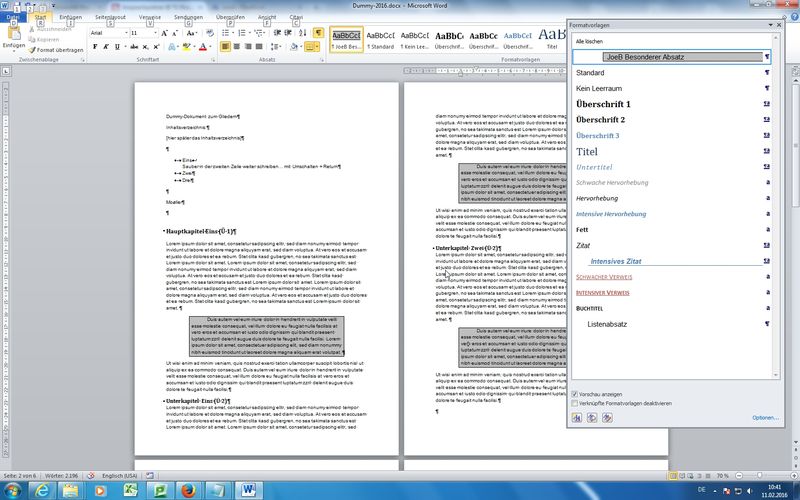800x500 pixels.
Task: Click the text highlight color icon
Action: 184,46
